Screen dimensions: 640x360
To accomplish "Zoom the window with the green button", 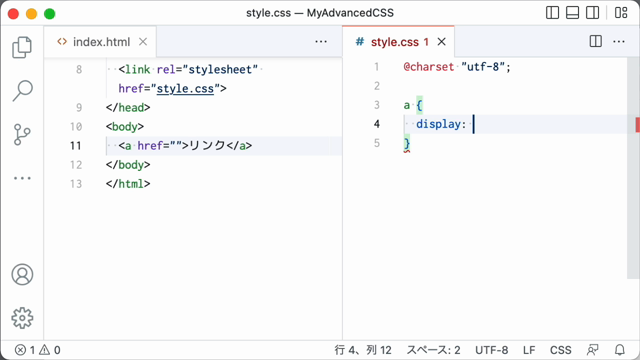I will point(49,13).
